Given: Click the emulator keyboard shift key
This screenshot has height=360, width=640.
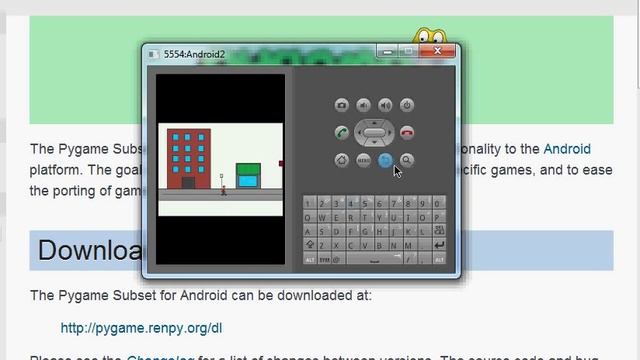Looking at the screenshot, I should [x=309, y=245].
